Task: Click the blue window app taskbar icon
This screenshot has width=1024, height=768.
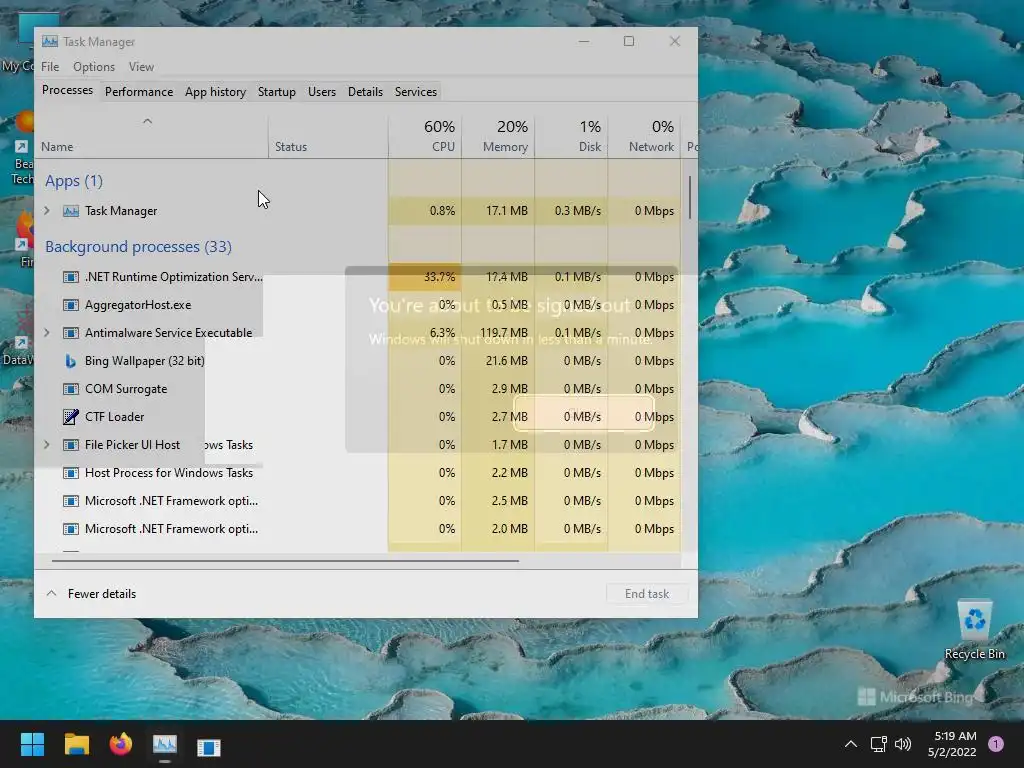Action: click(209, 746)
